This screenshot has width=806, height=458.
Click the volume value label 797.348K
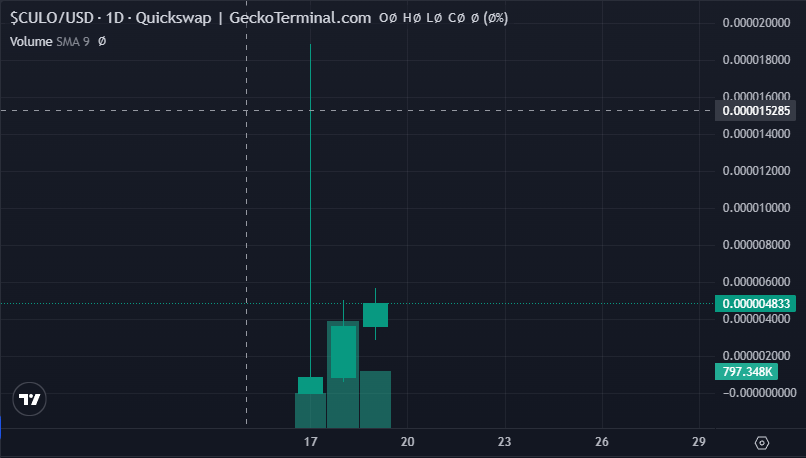pos(746,372)
